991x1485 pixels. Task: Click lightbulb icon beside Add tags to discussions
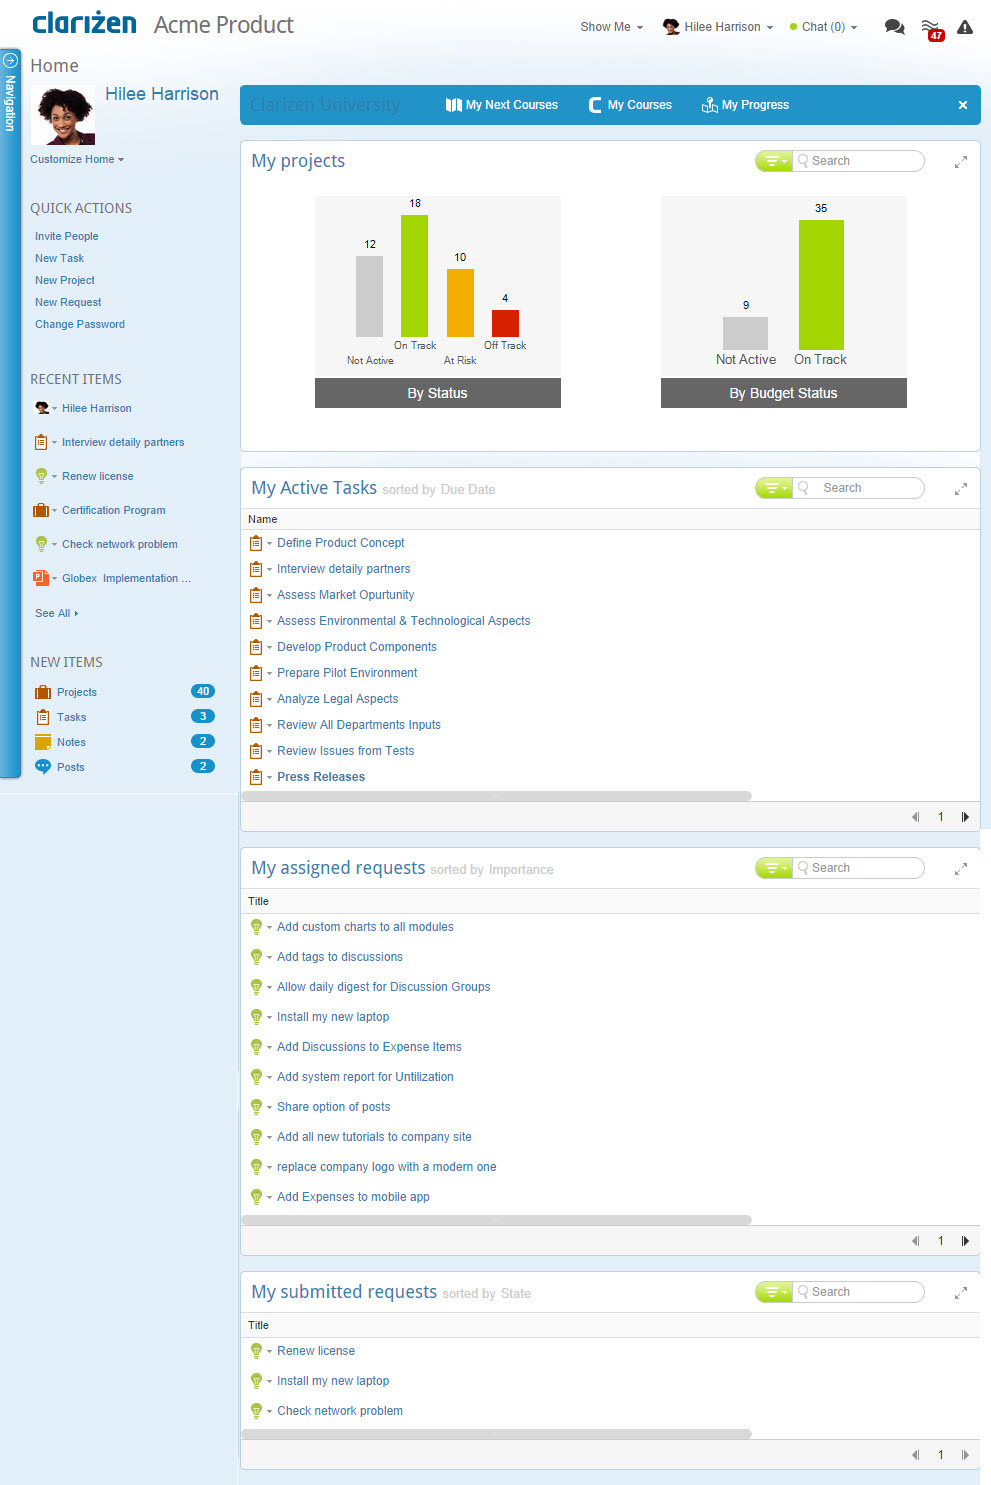[256, 957]
